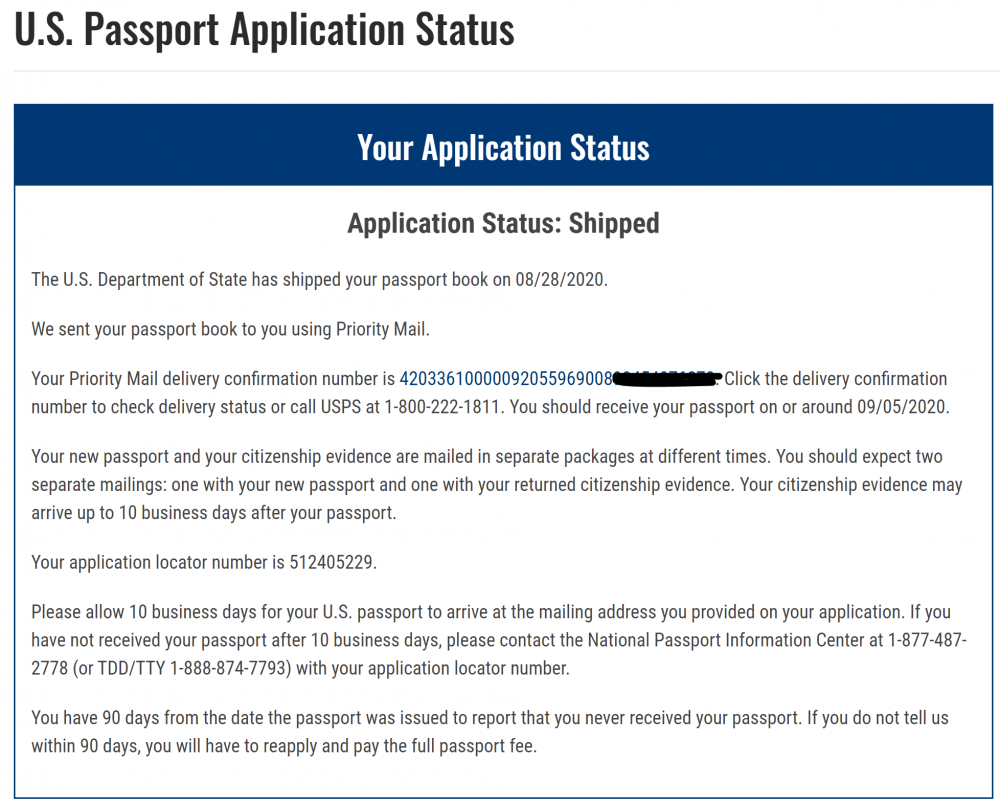Click the 'Your application locator number is' text
Image resolution: width=1000 pixels, height=806 pixels.
tap(158, 562)
